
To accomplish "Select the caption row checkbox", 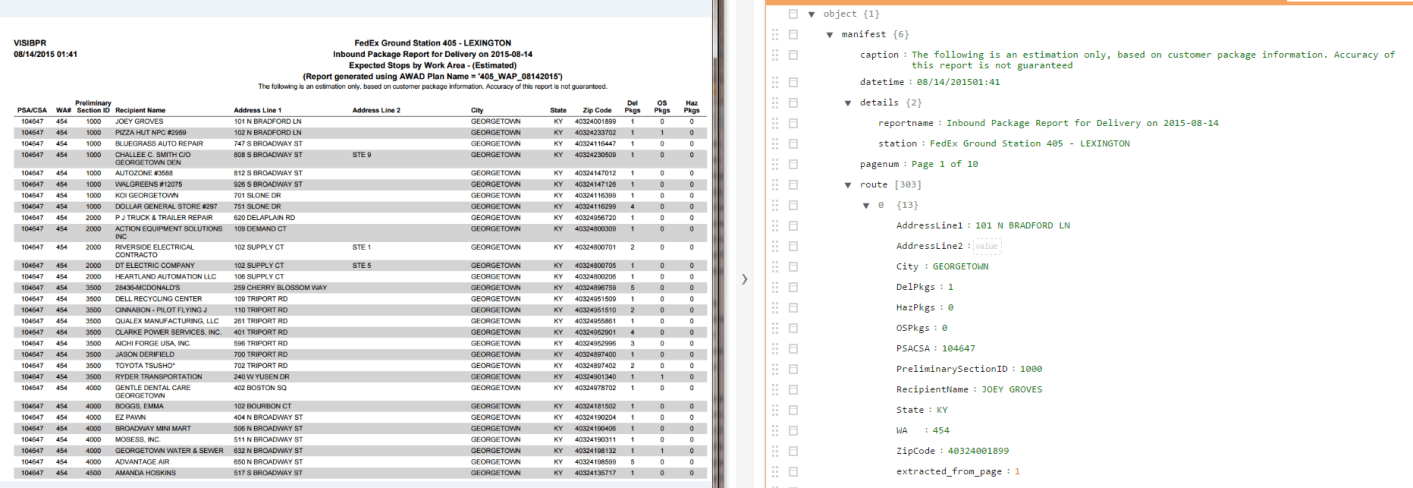I will (793, 55).
